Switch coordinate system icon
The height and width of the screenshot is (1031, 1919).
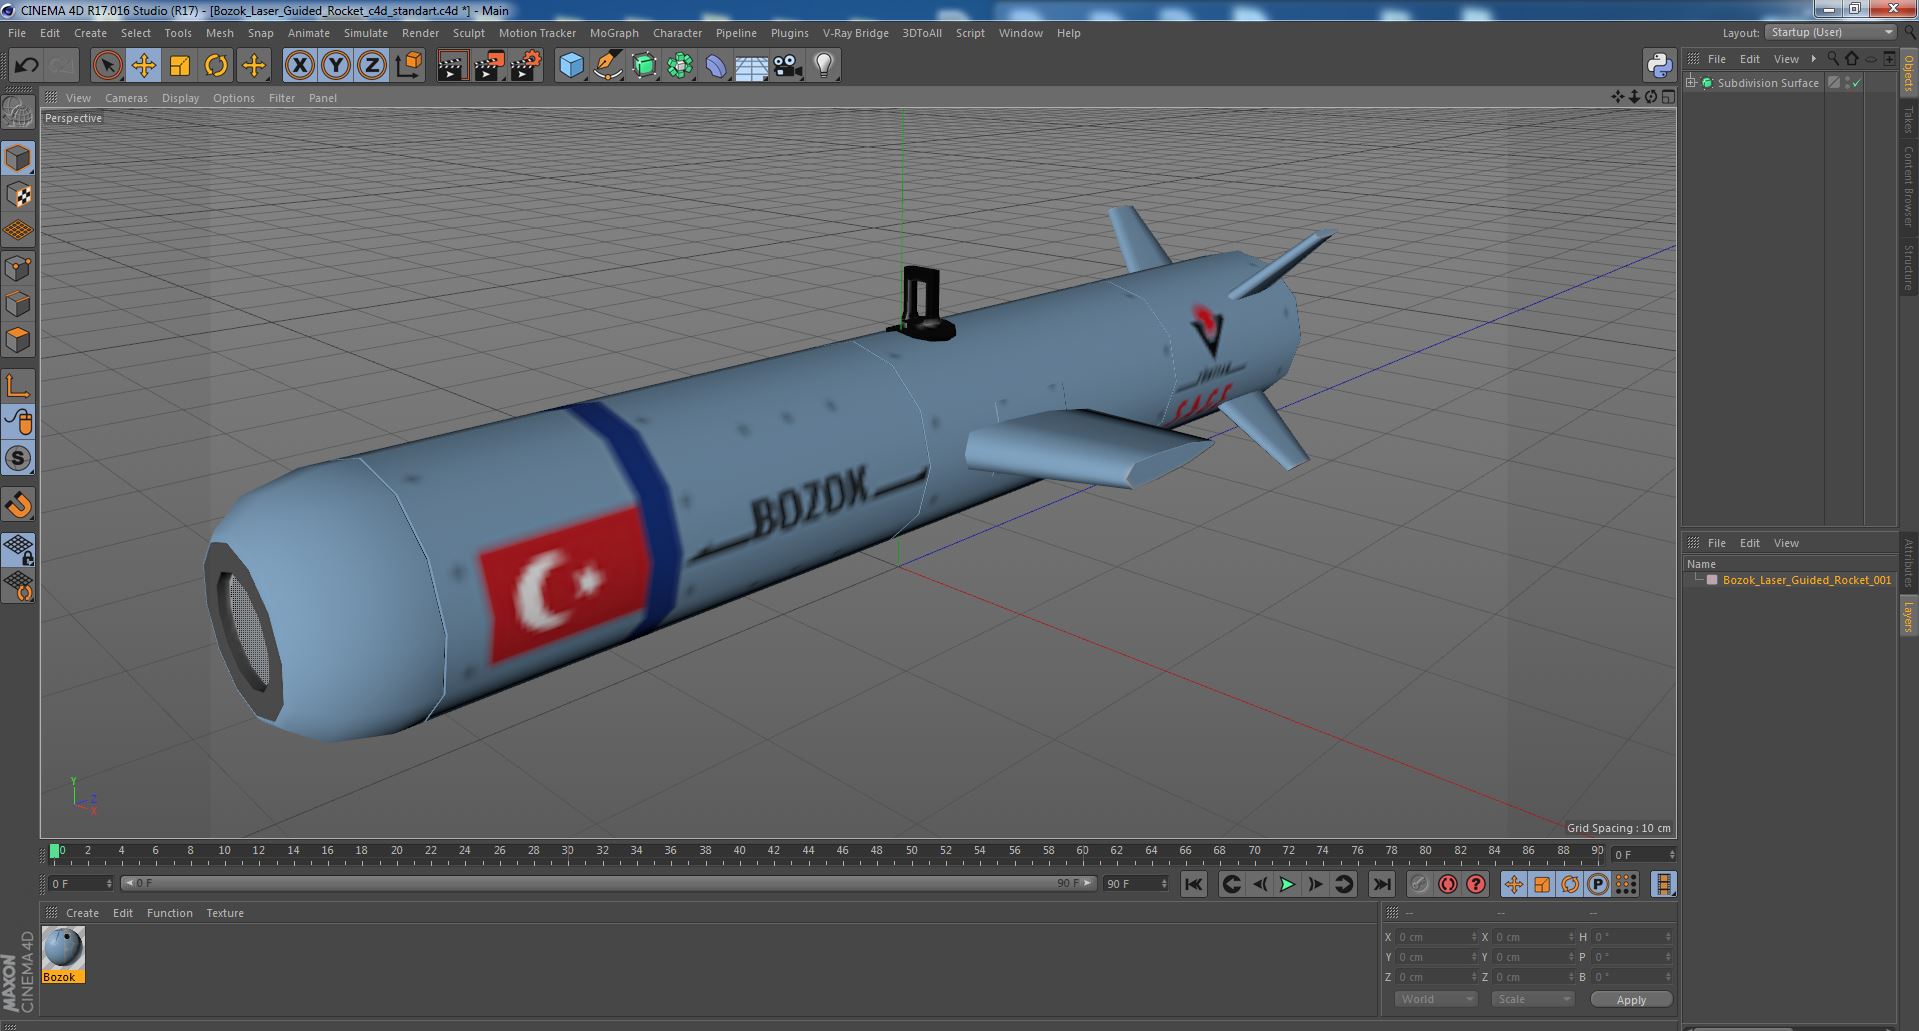point(409,66)
